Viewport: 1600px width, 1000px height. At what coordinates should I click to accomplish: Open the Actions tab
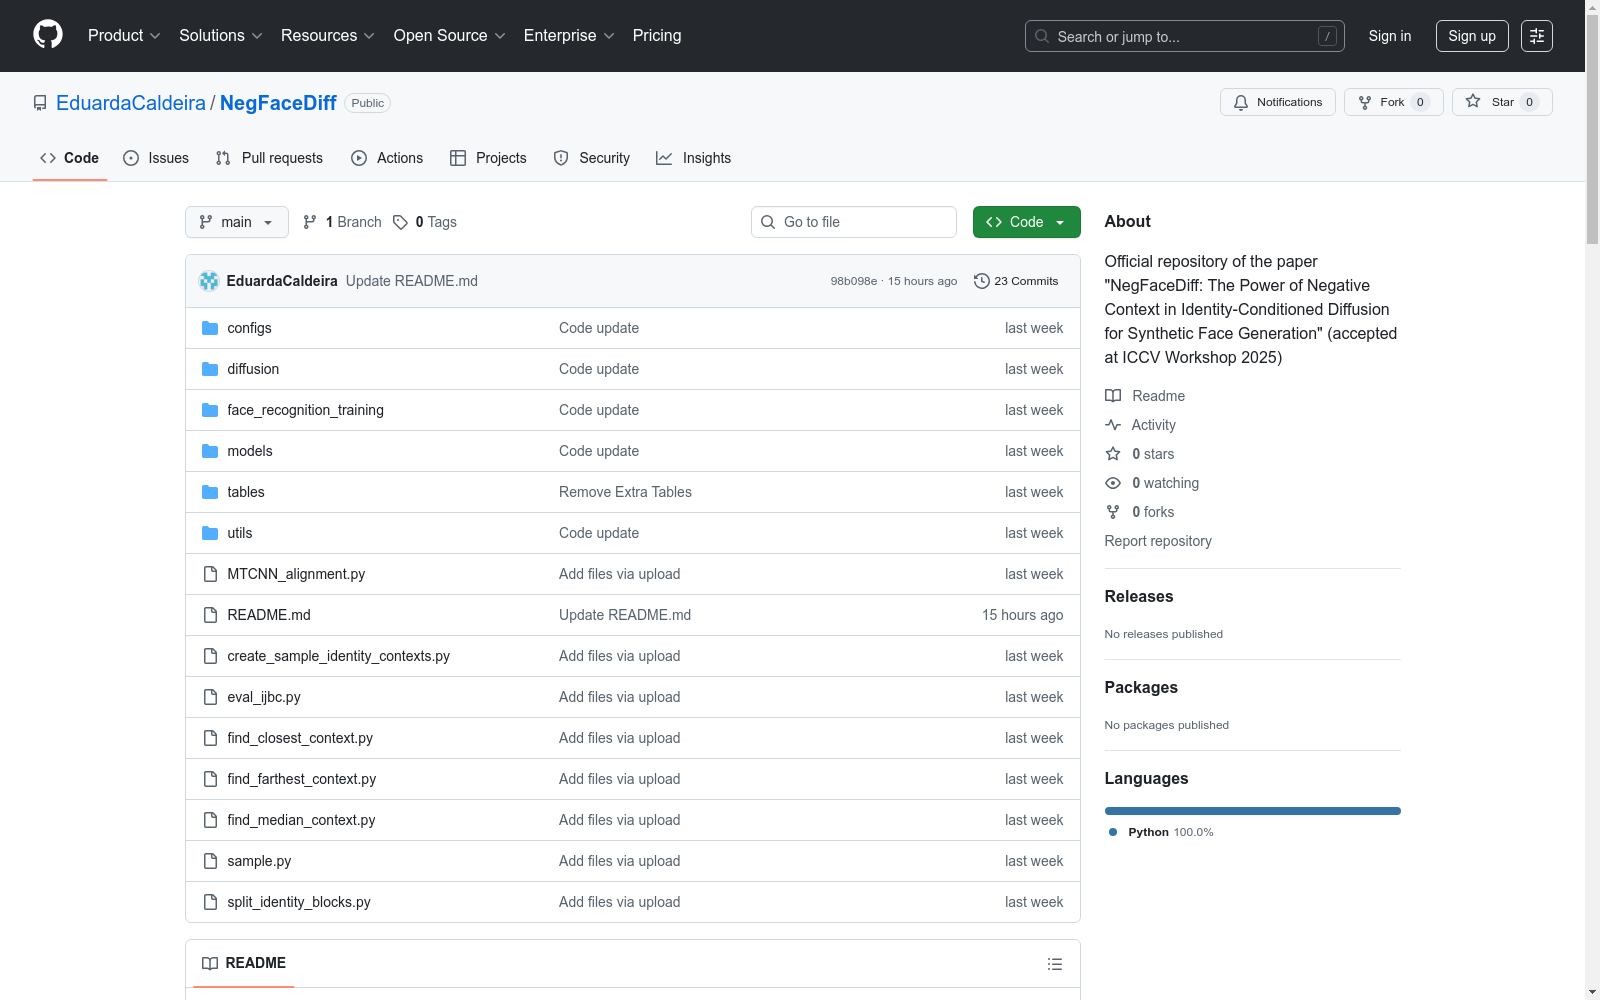pos(387,158)
